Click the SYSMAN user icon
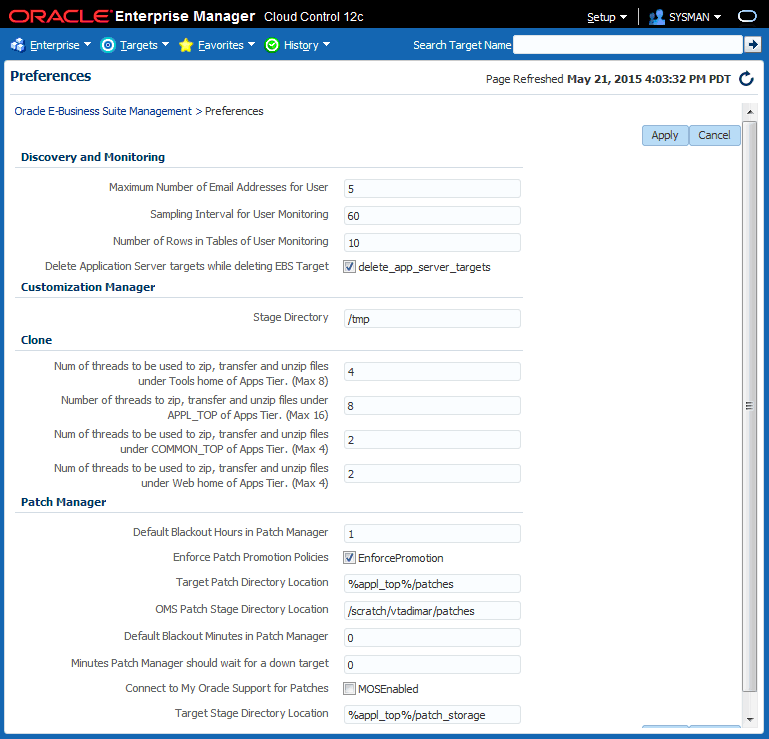Image resolution: width=769 pixels, height=739 pixels. (656, 17)
